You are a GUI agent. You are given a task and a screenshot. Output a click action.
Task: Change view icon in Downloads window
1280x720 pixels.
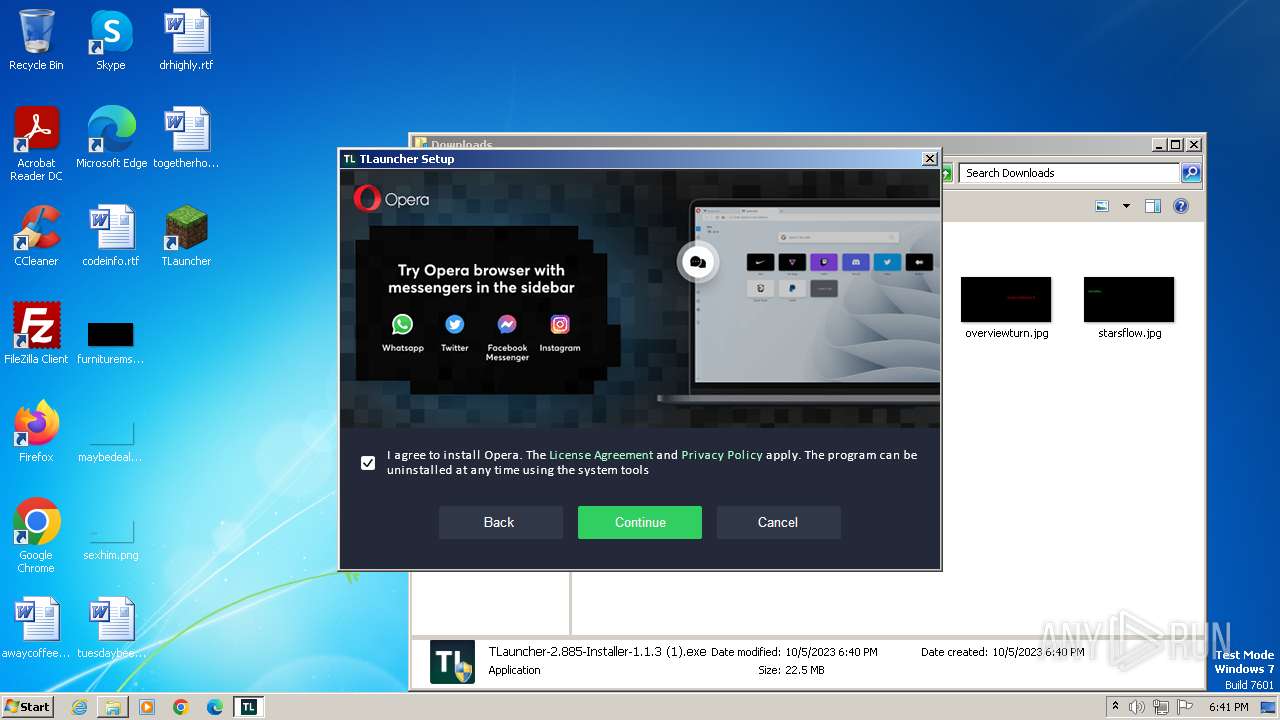click(x=1102, y=206)
